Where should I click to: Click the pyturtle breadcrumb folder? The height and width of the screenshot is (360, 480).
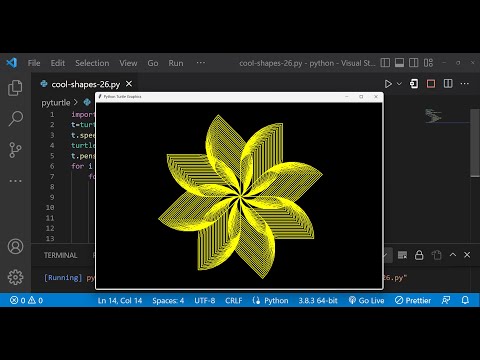point(56,103)
